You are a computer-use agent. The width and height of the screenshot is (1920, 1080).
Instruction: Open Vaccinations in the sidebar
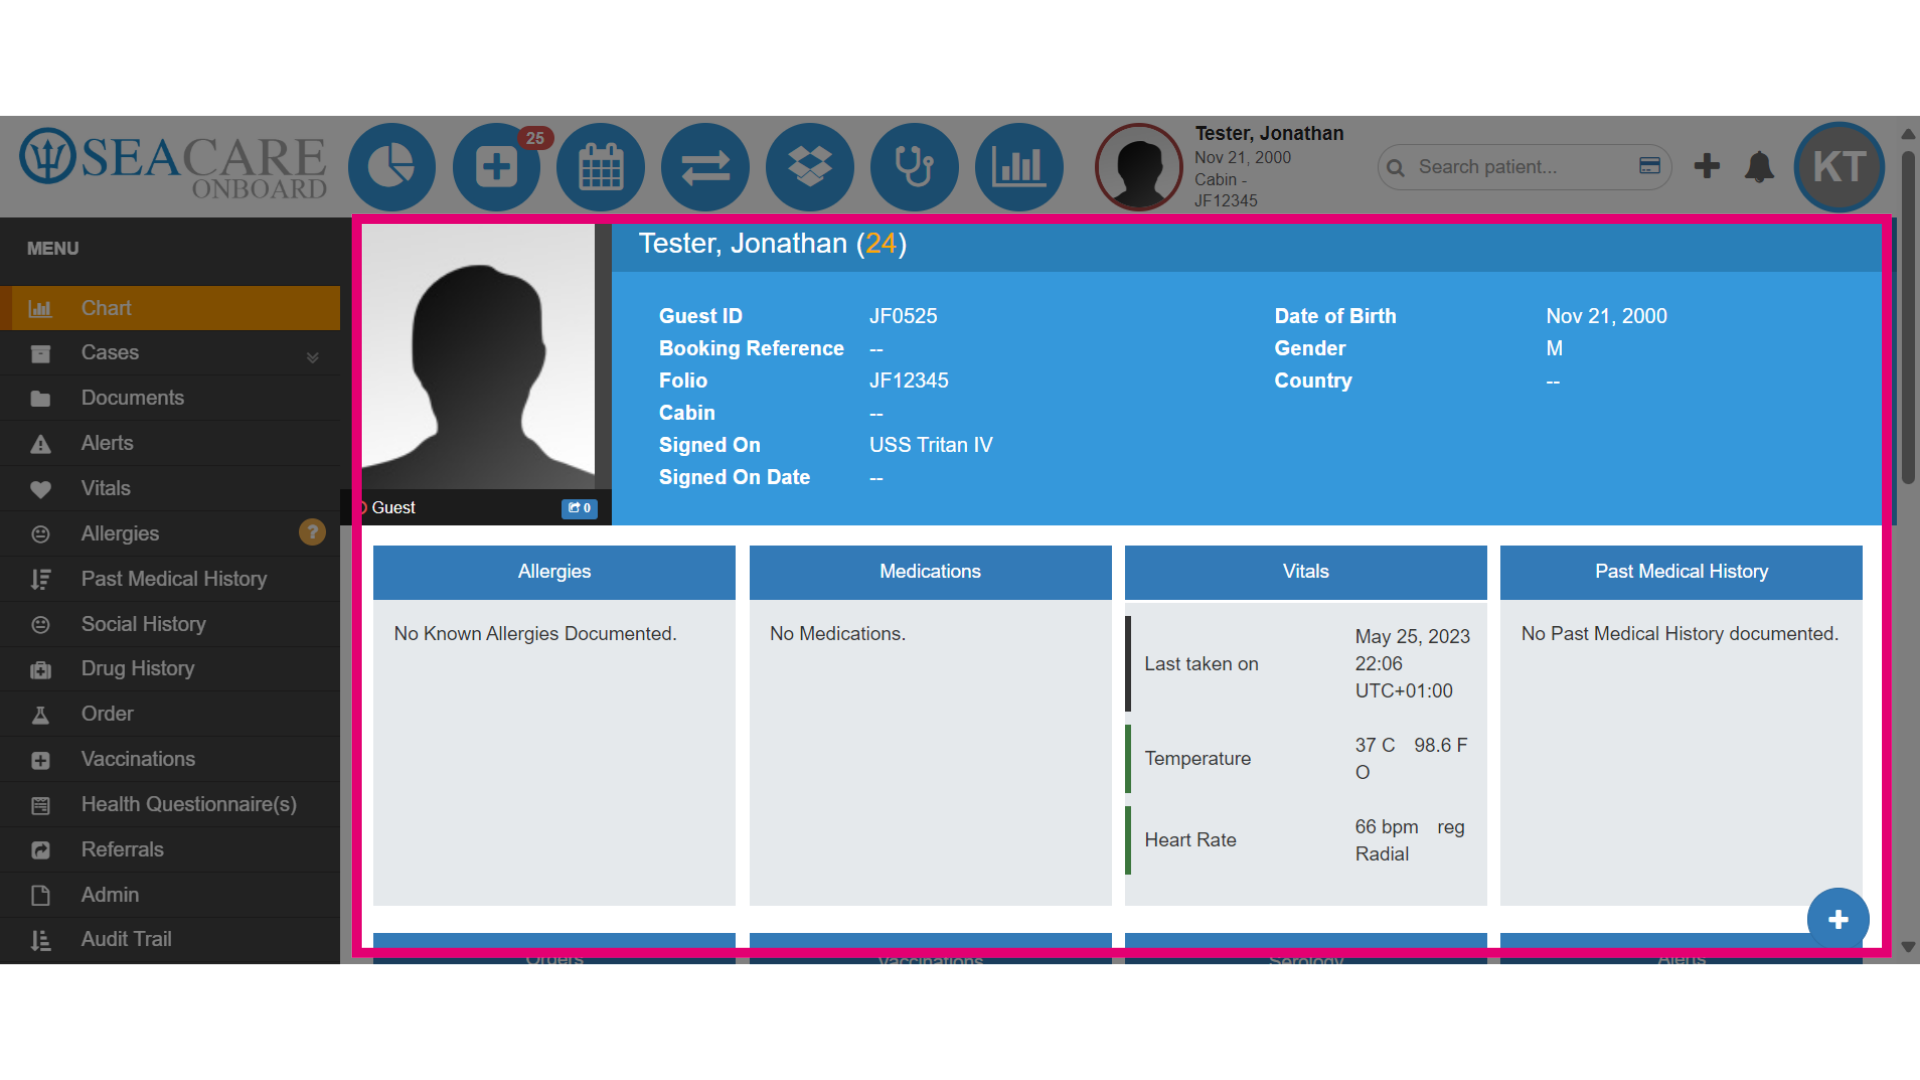170,759
